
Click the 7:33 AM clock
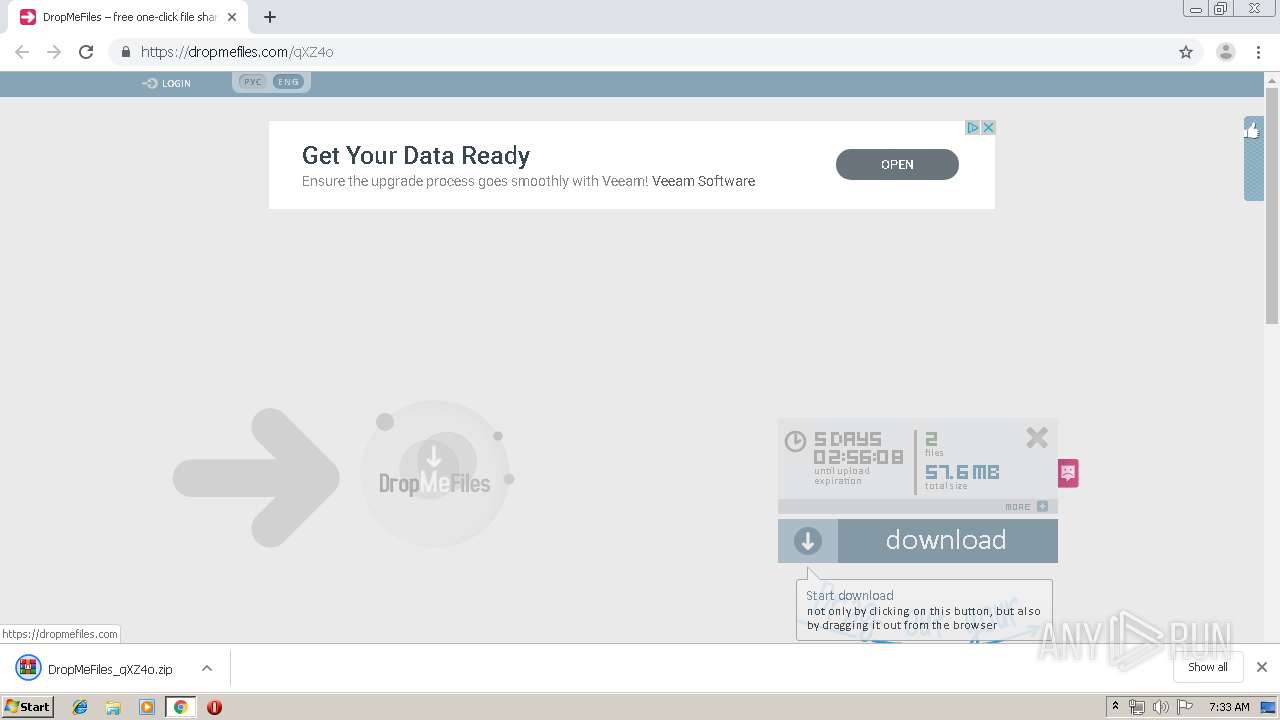tap(1229, 707)
